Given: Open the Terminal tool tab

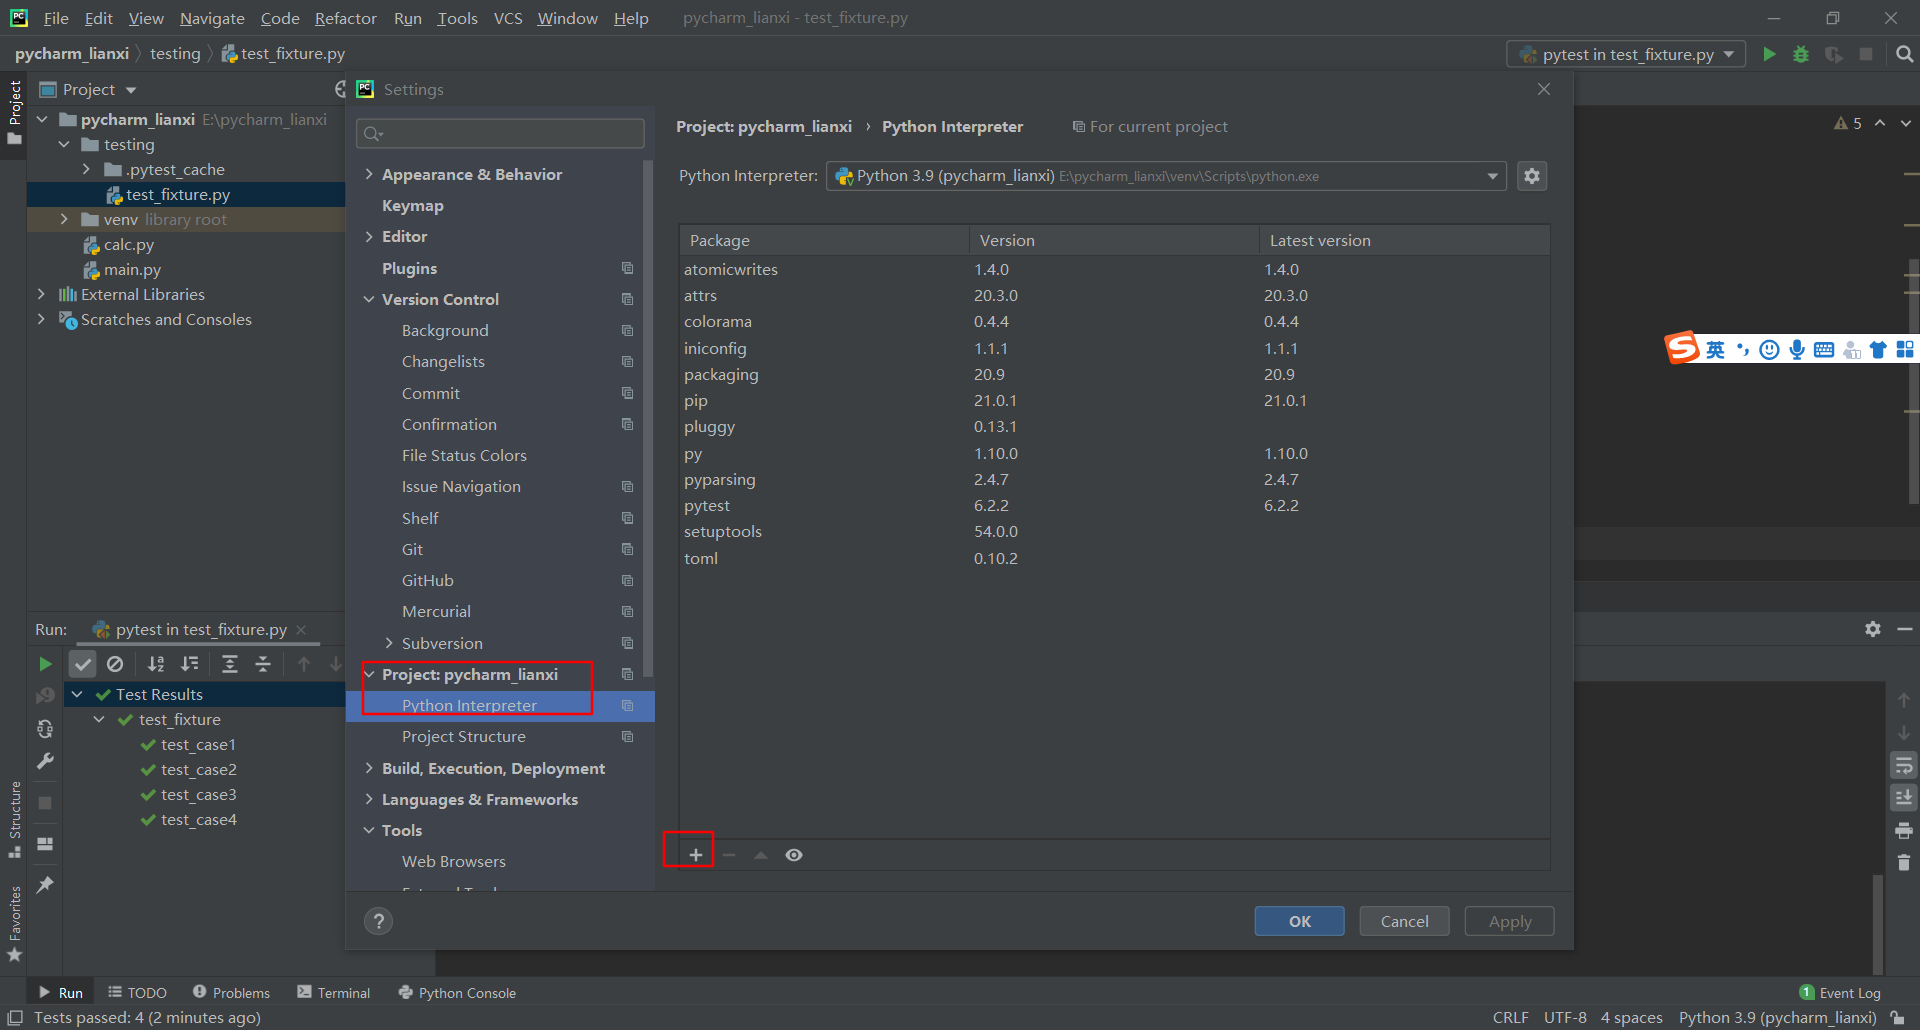Looking at the screenshot, I should coord(334,993).
